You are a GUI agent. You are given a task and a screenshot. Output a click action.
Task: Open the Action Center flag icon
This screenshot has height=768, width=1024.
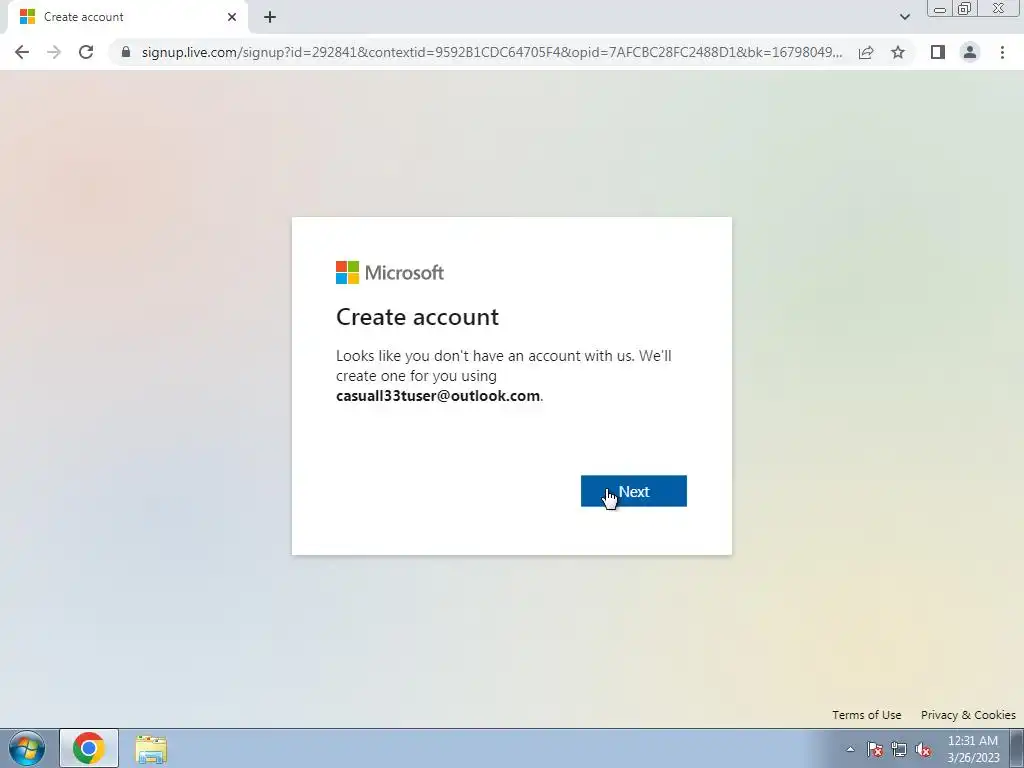[x=875, y=749]
